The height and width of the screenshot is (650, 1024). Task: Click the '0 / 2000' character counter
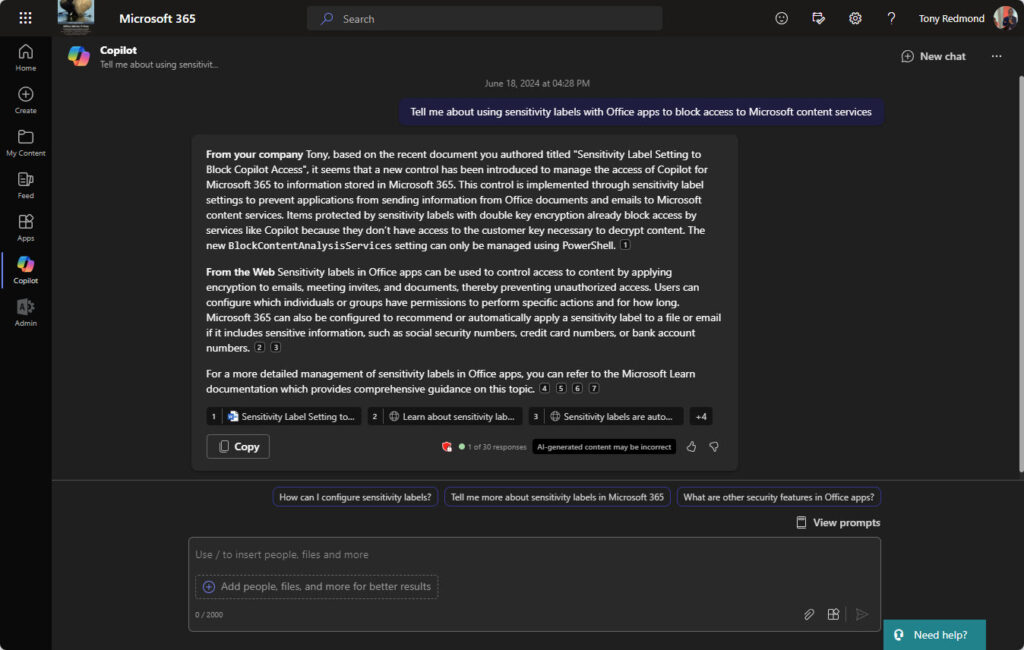click(209, 615)
